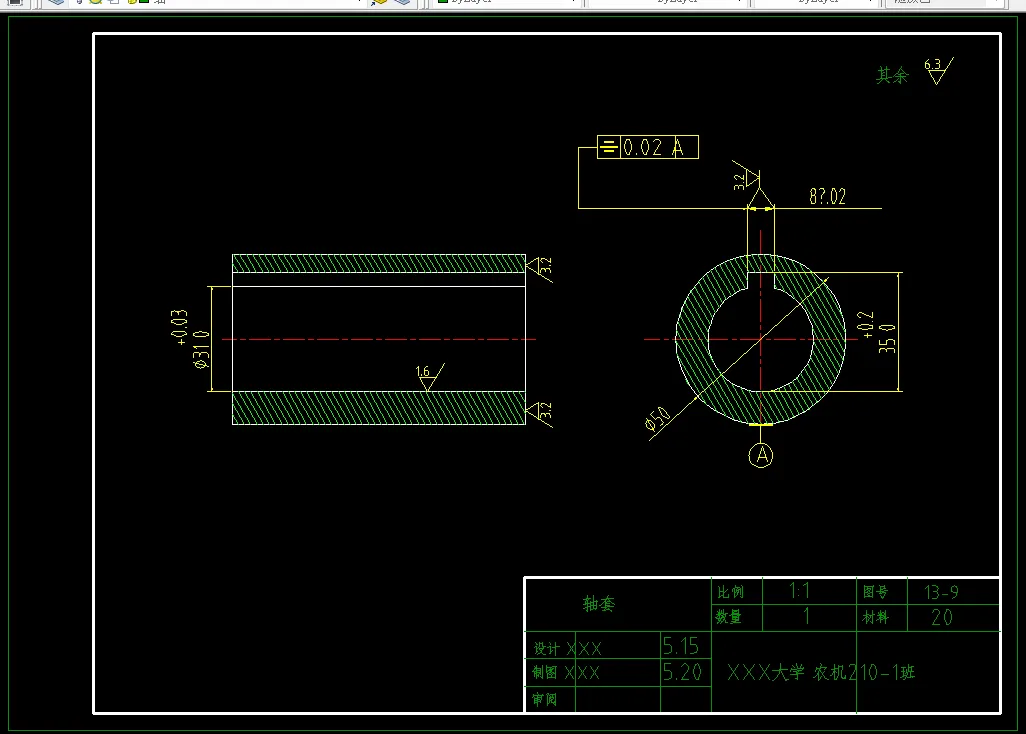
Task: Select the "ø31 0" bore diameter dimension
Action: [202, 349]
